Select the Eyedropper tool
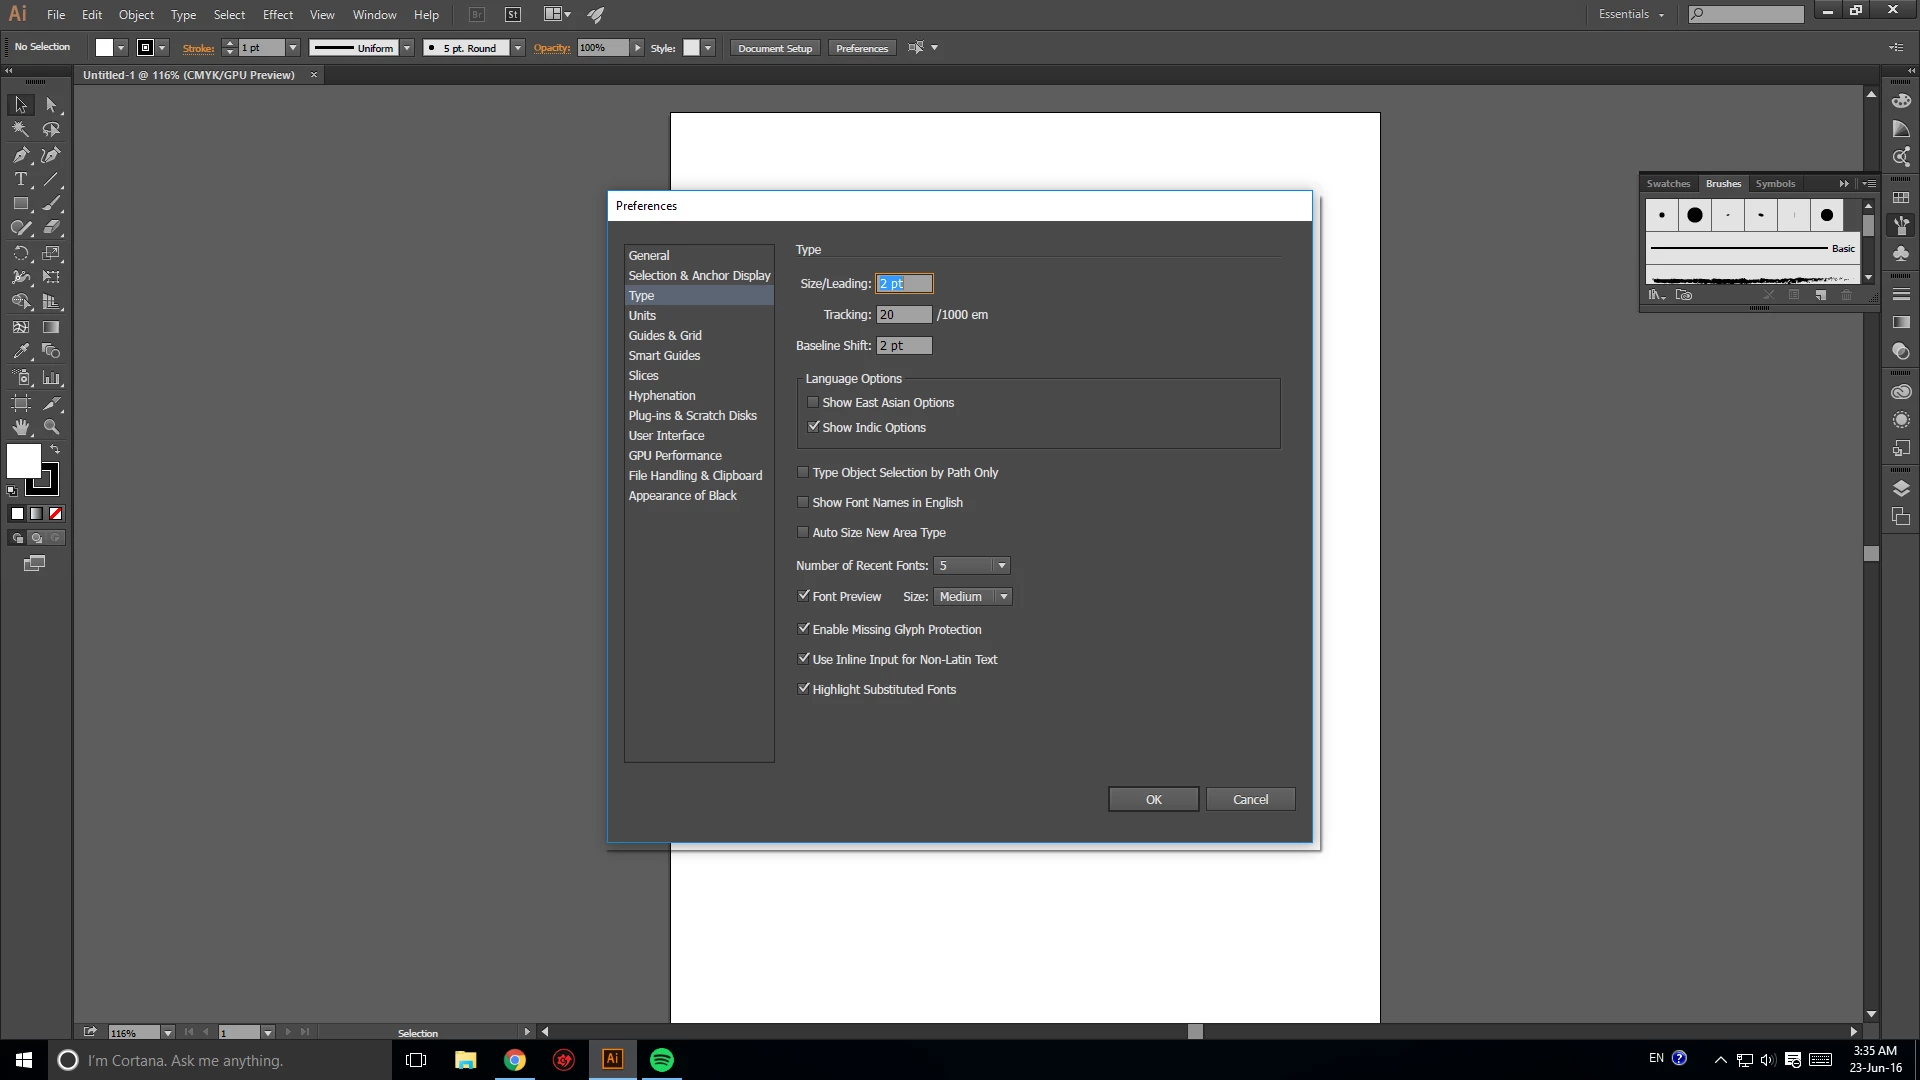1920x1080 pixels. click(x=20, y=352)
